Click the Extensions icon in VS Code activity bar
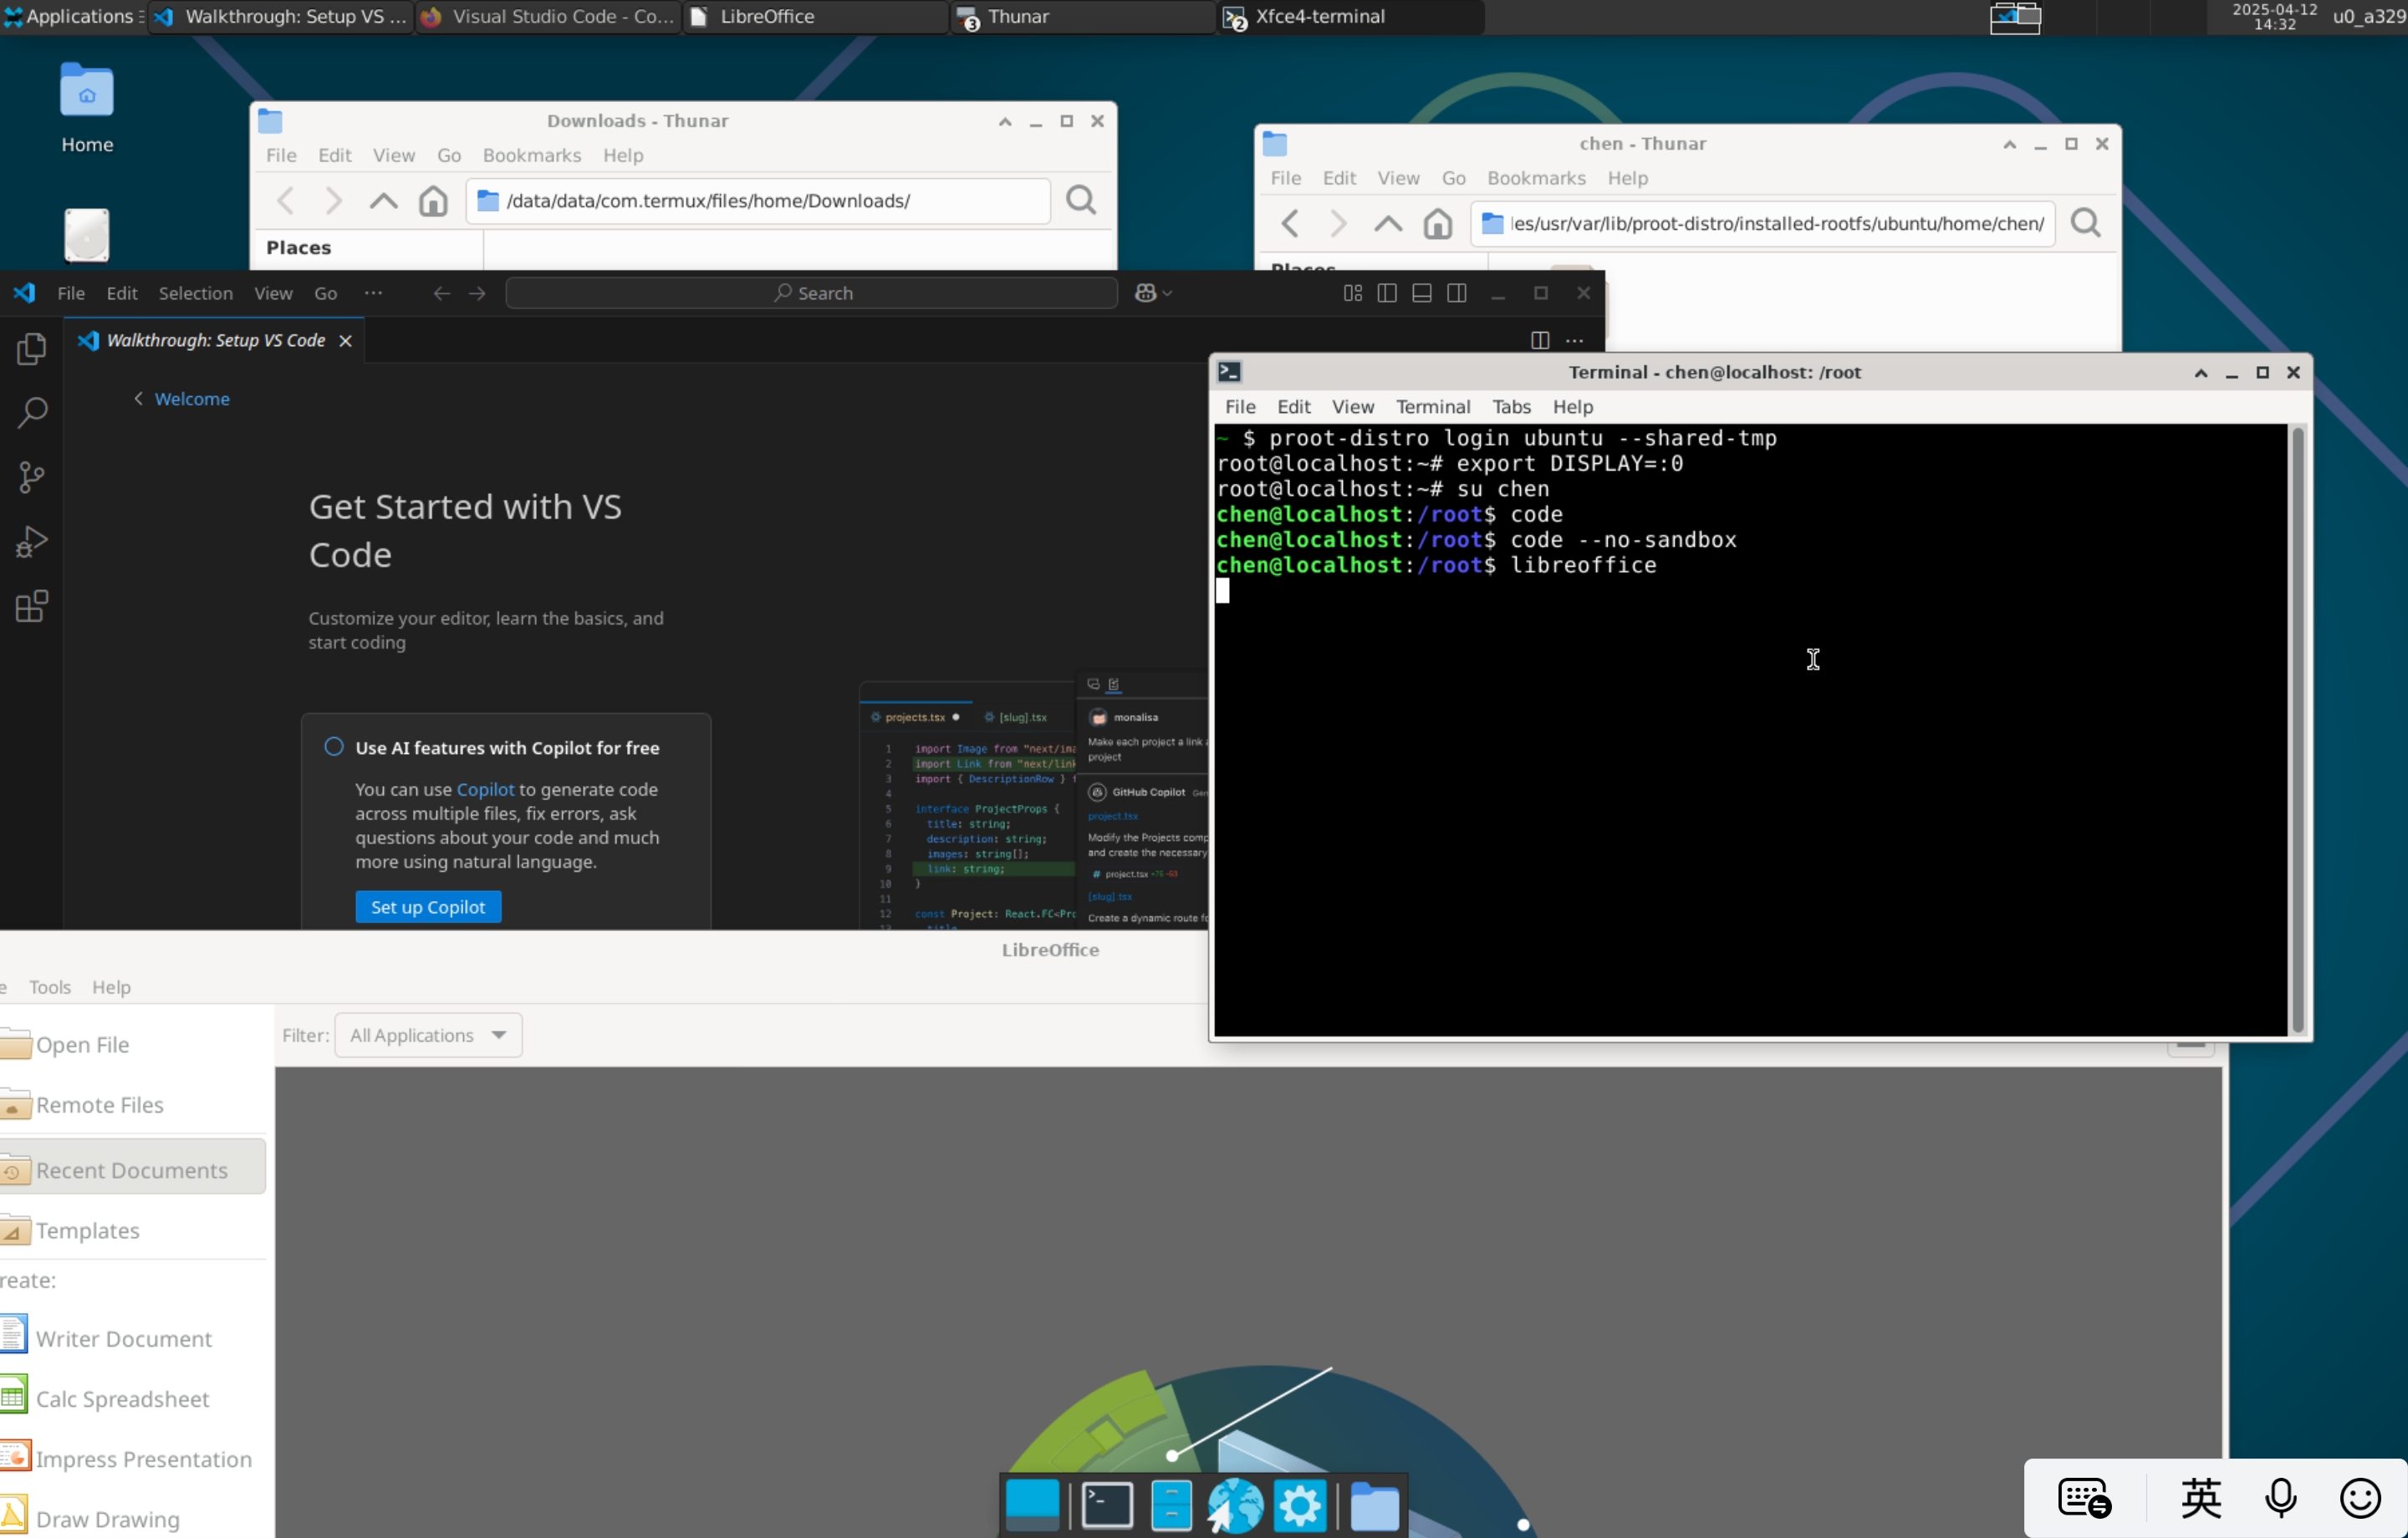The height and width of the screenshot is (1538, 2408). tap(31, 605)
